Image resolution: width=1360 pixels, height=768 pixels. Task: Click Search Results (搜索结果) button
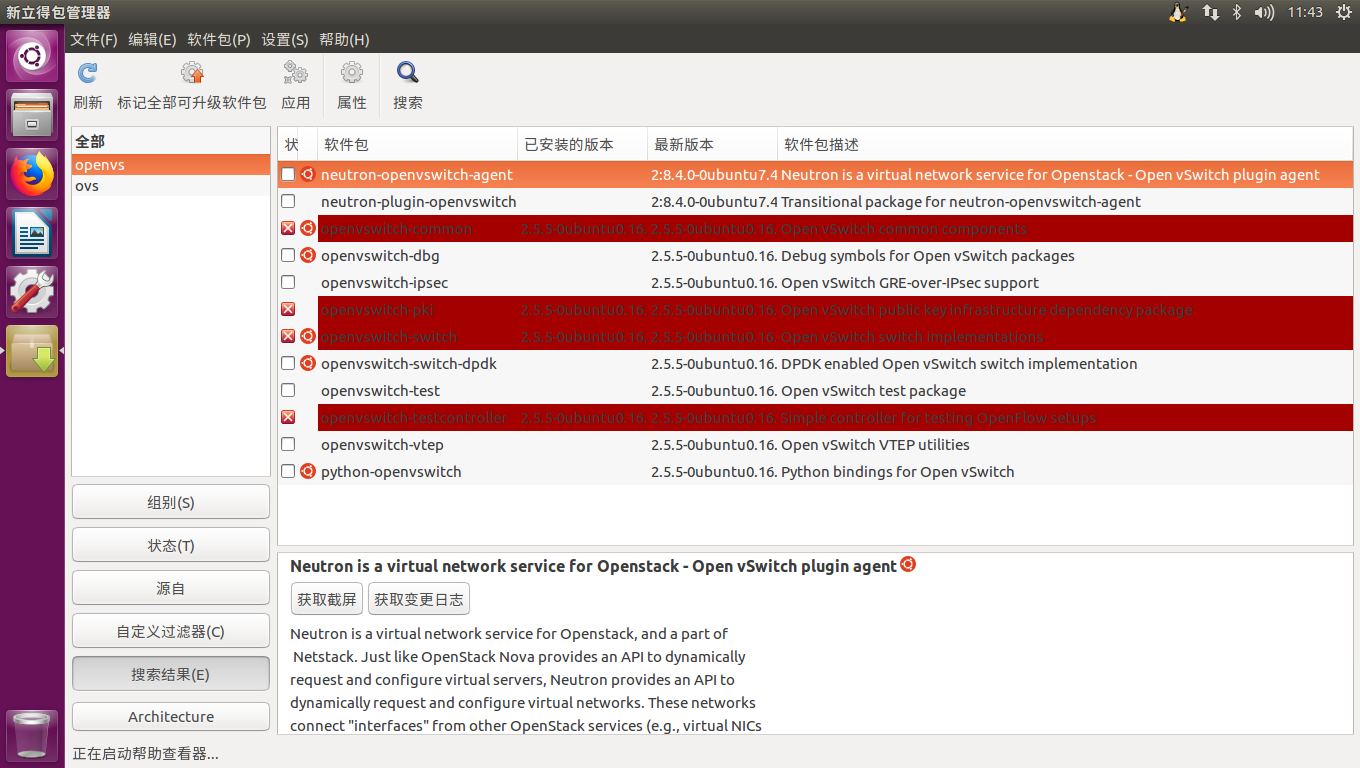(x=171, y=674)
